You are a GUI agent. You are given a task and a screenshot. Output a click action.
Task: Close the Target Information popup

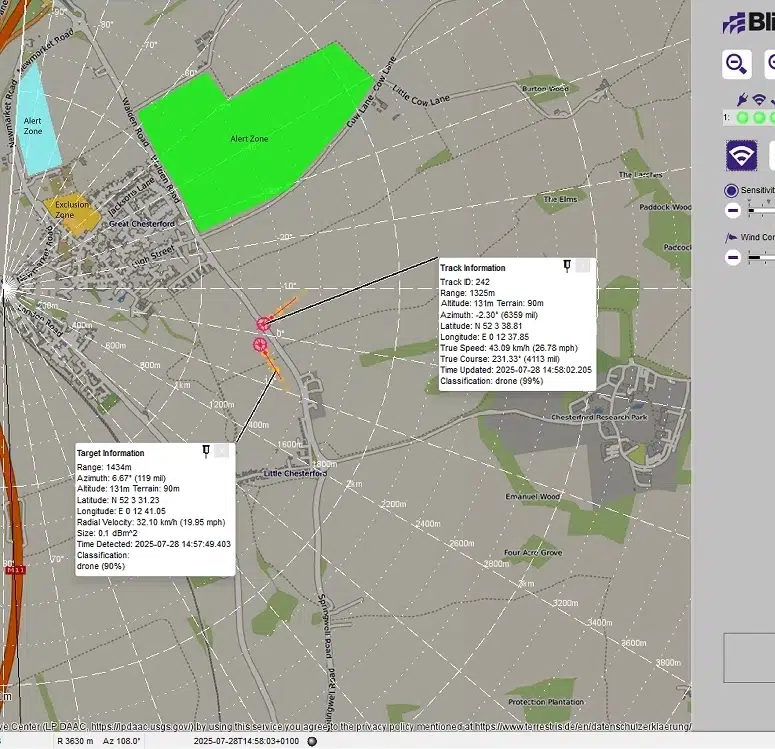(x=222, y=452)
